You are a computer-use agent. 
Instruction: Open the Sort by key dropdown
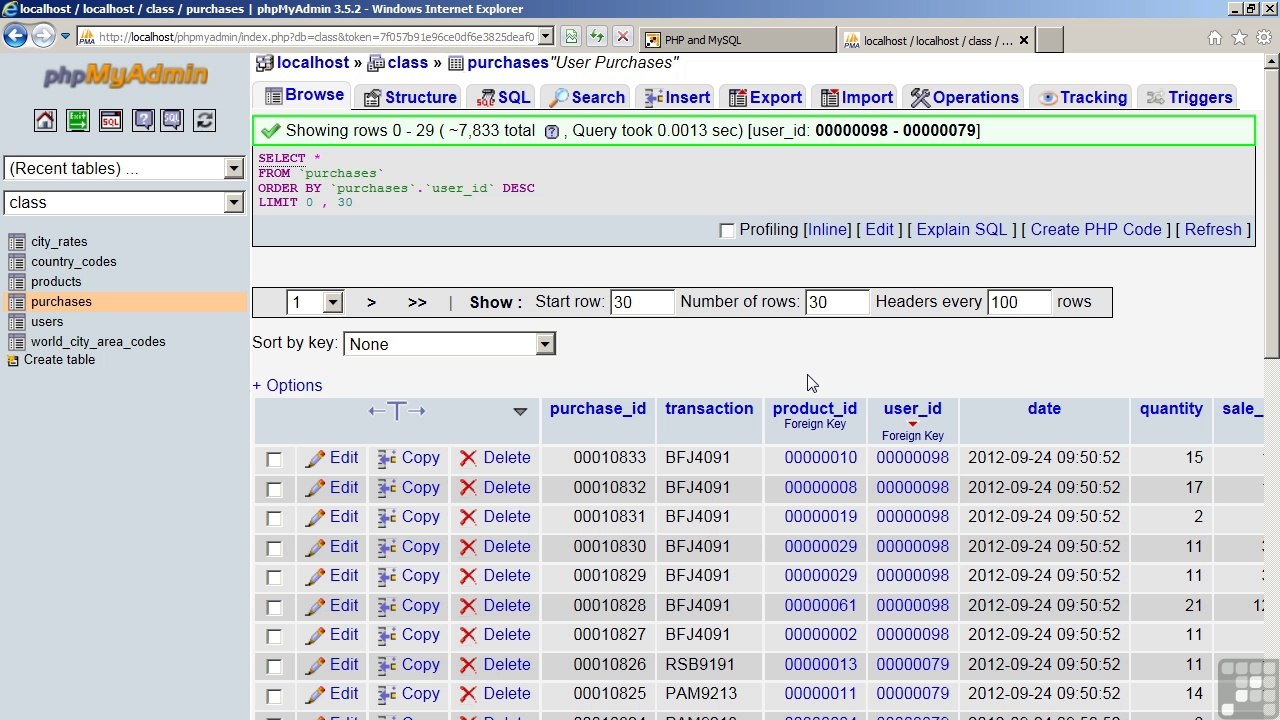[449, 344]
